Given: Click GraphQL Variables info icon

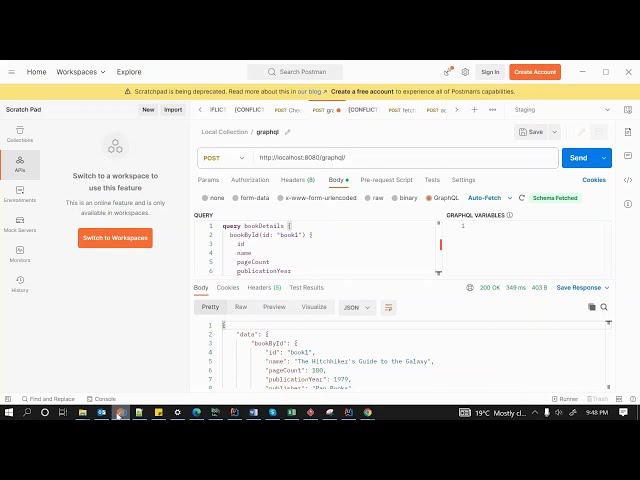Looking at the screenshot, I should [510, 215].
